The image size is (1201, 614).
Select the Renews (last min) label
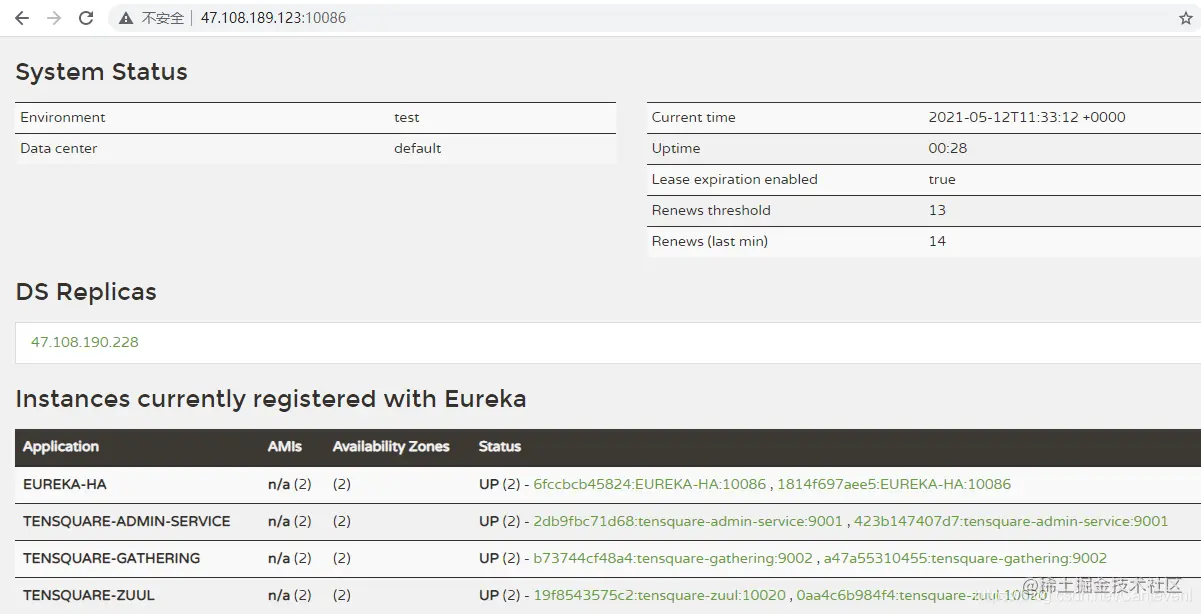[x=710, y=241]
